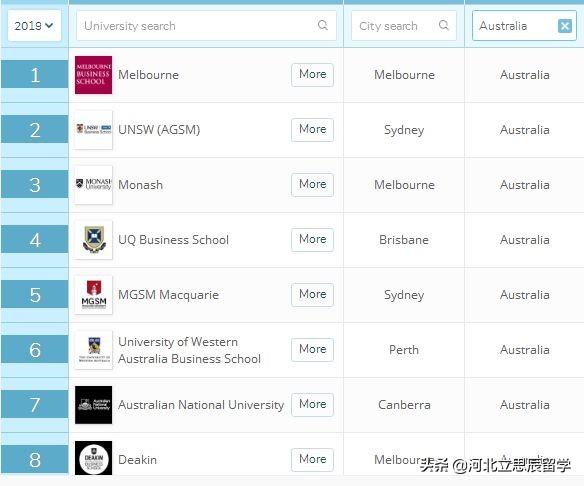Open the University of Western Australia logo
The width and height of the screenshot is (584, 486).
[93, 350]
